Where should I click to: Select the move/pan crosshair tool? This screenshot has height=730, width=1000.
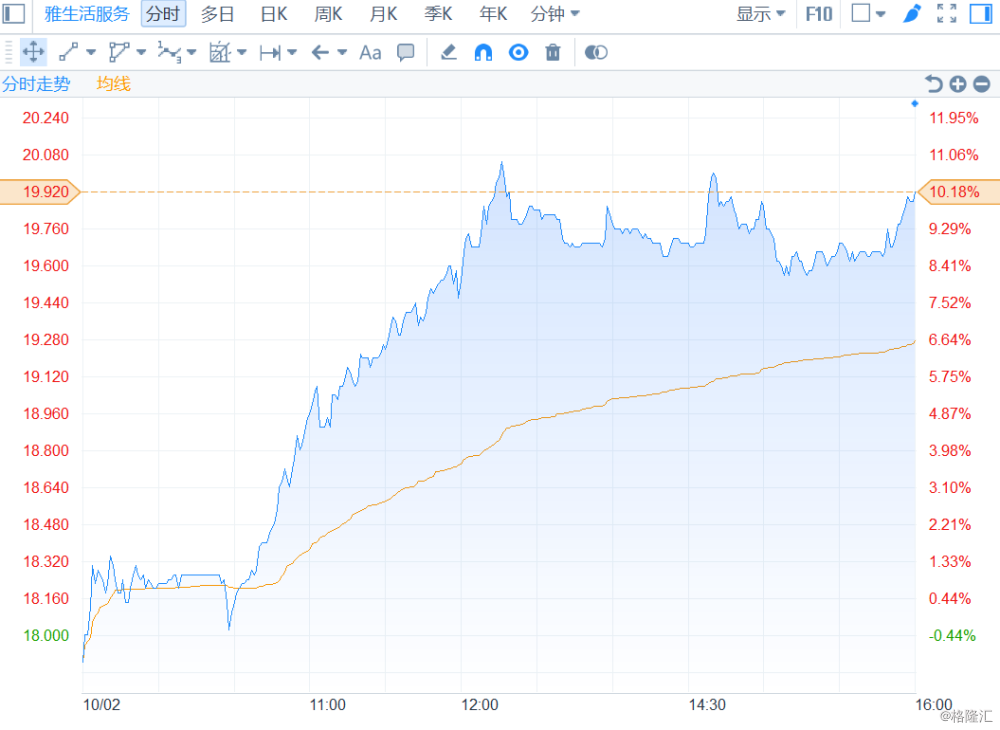pyautogui.click(x=32, y=52)
